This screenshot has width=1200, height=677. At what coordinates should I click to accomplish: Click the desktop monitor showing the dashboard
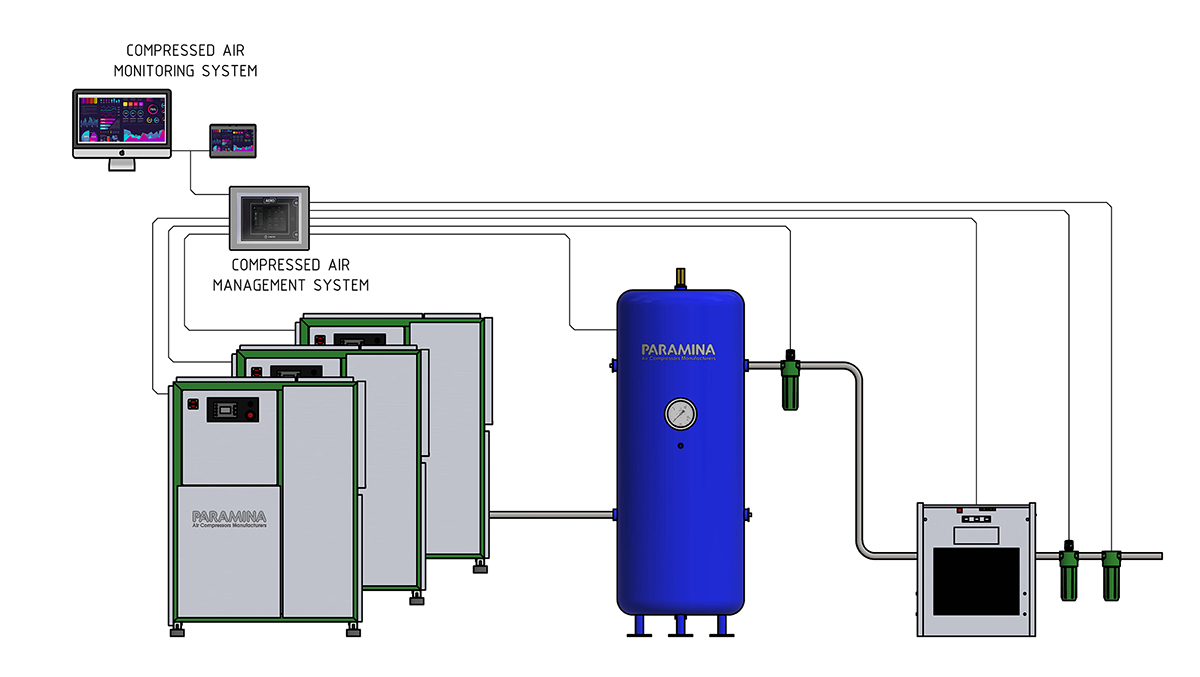pyautogui.click(x=121, y=123)
